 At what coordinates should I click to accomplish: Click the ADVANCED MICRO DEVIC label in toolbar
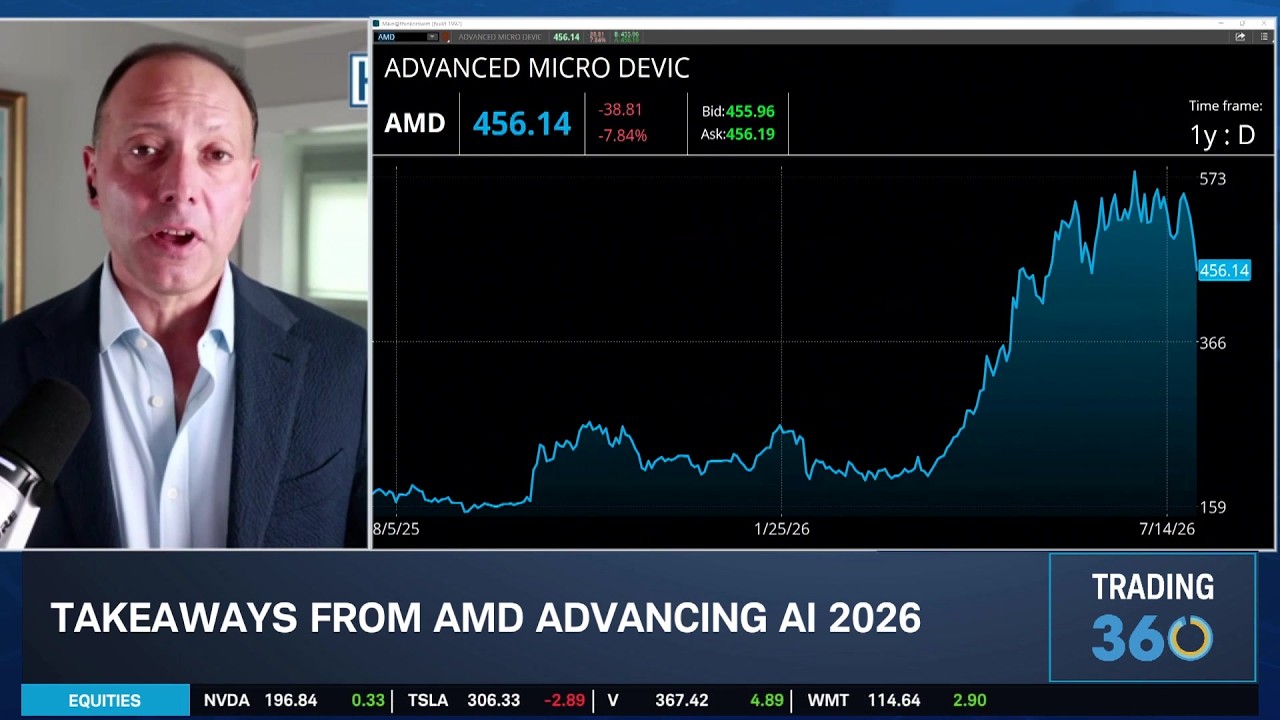click(499, 37)
